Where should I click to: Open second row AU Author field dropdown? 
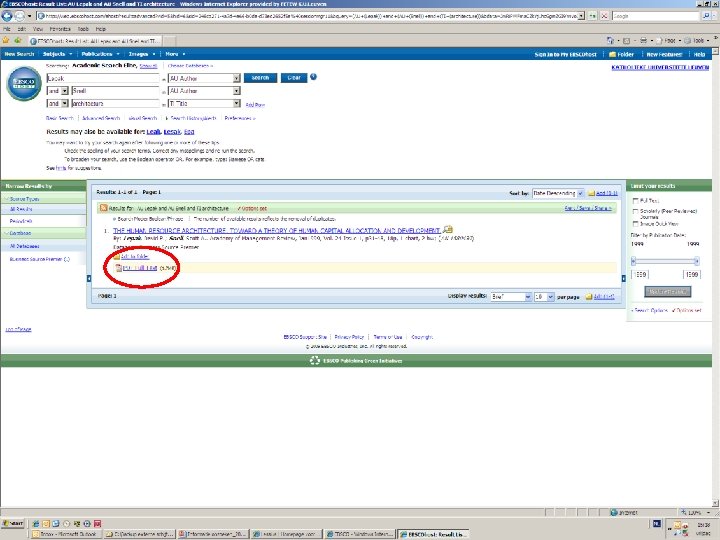click(236, 91)
